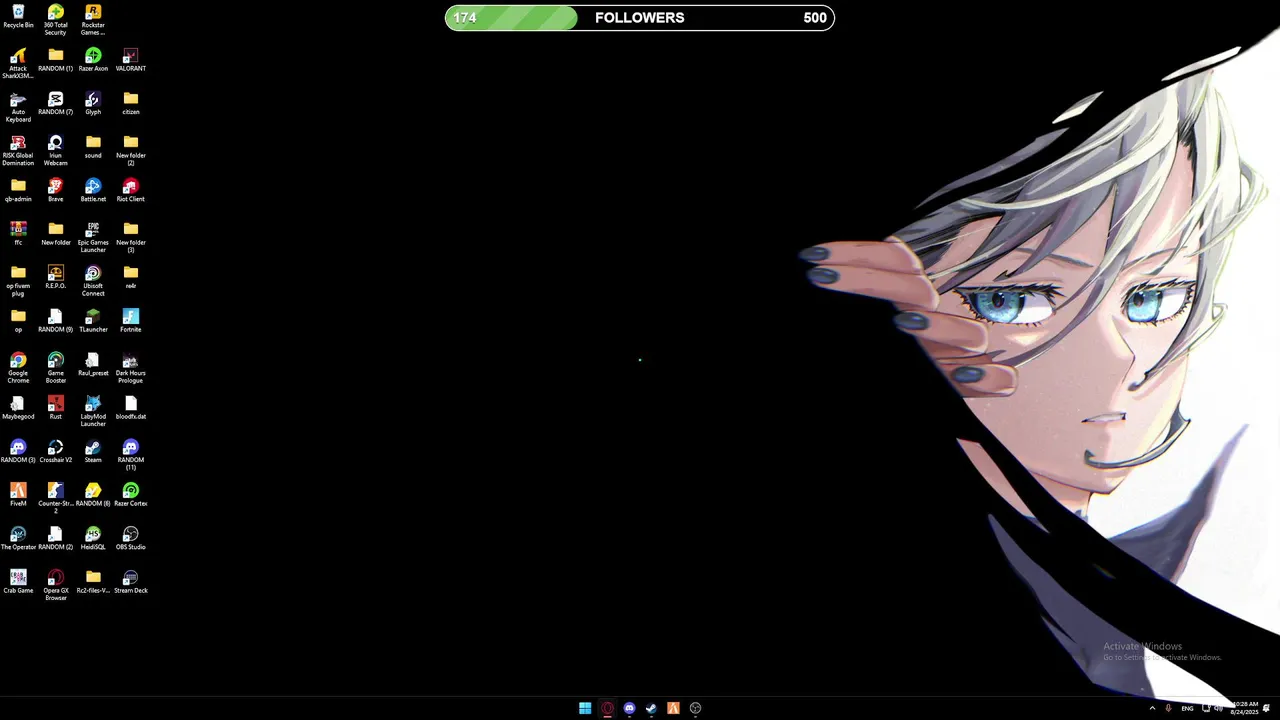Click the Rust game icon
Screen dimensions: 1280x720
click(x=55, y=407)
